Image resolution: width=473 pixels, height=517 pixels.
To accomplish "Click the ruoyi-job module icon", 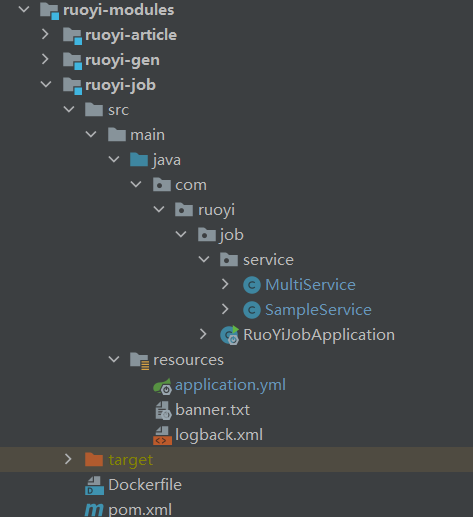I will pyautogui.click(x=72, y=86).
